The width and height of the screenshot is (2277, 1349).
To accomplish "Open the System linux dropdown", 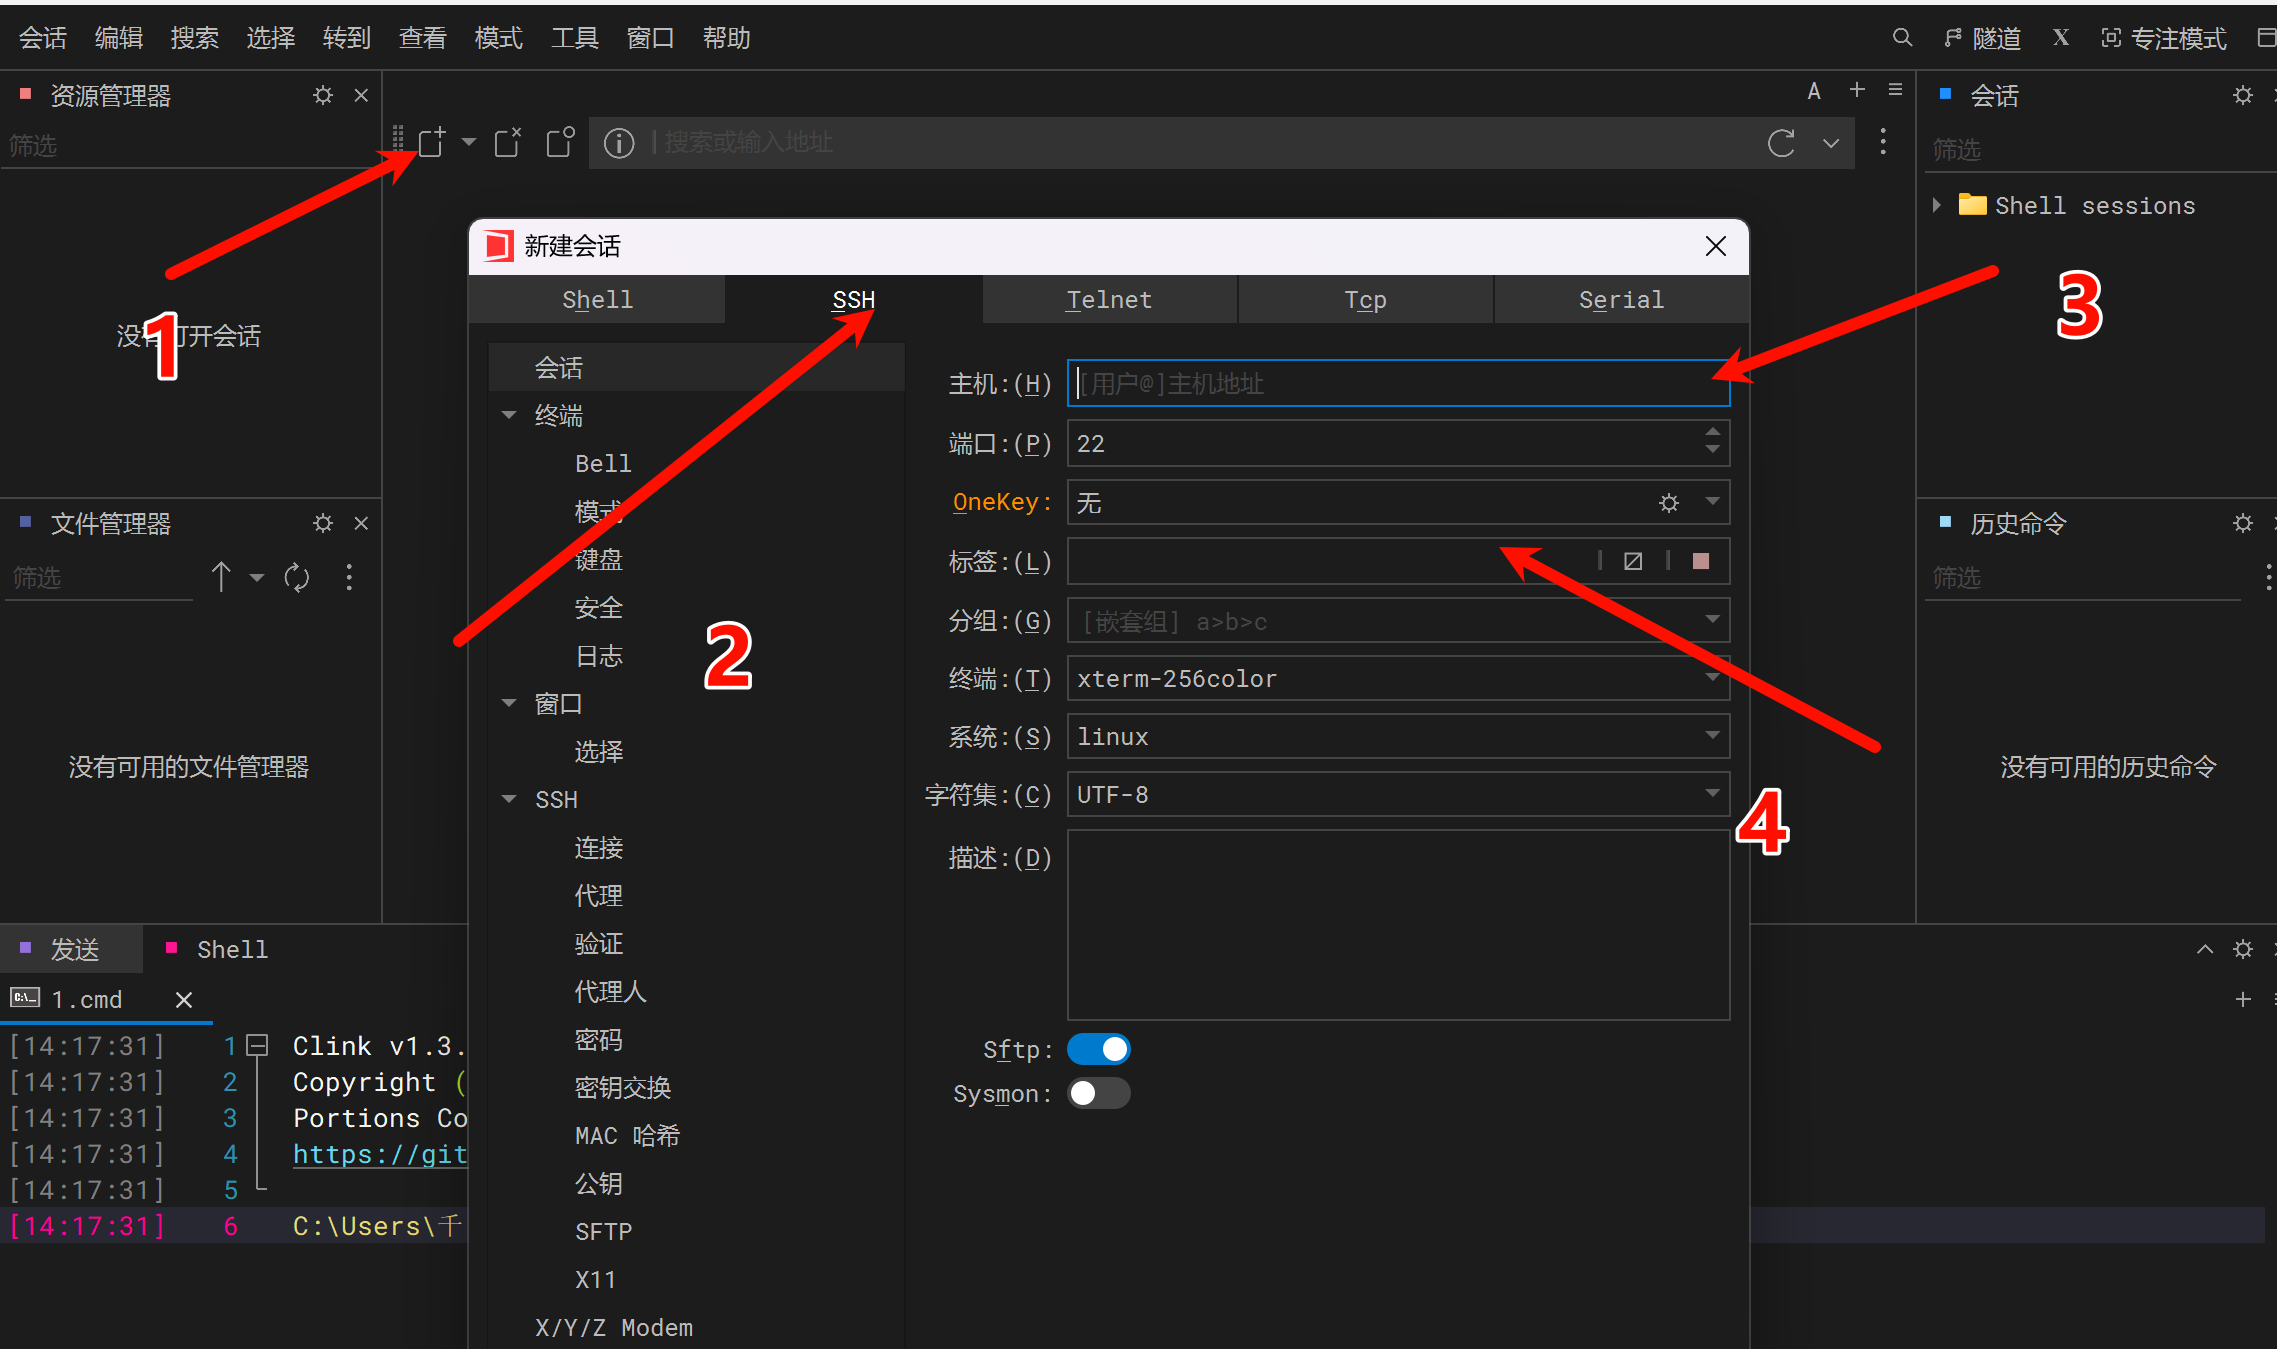I will pos(1712,736).
